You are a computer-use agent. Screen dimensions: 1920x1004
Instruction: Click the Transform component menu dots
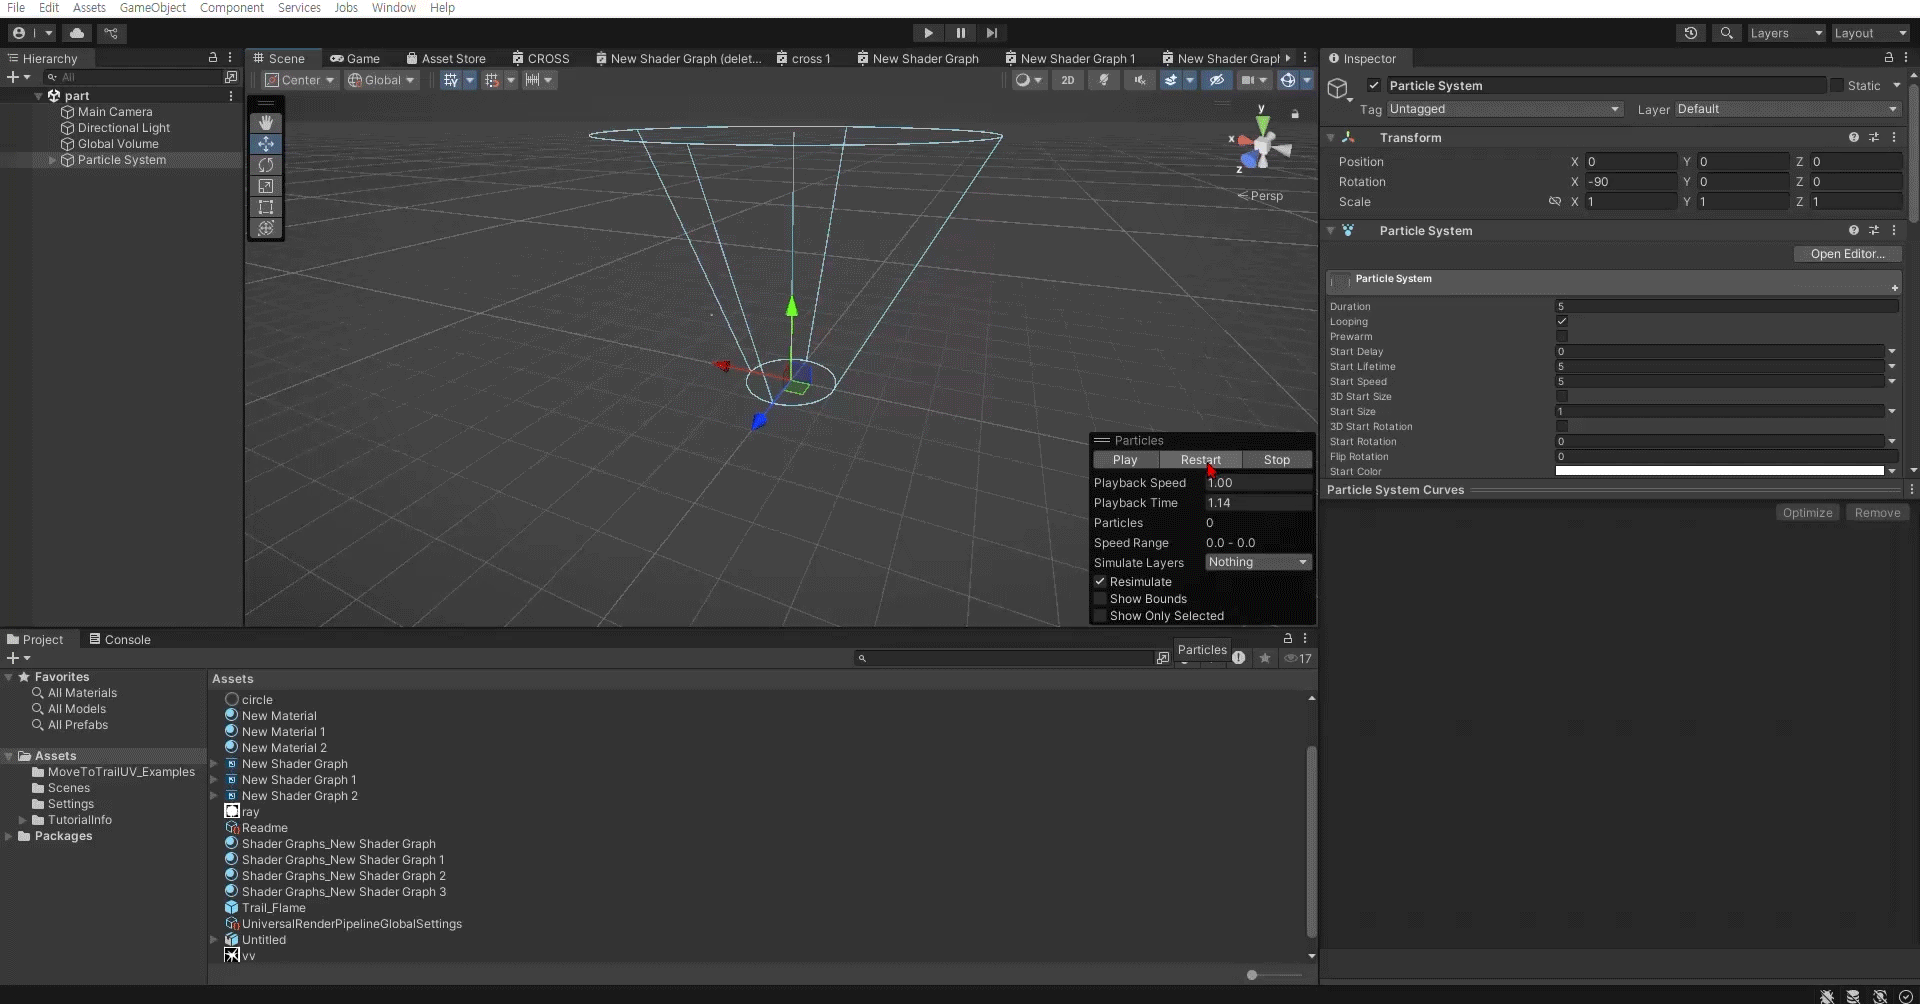1894,137
